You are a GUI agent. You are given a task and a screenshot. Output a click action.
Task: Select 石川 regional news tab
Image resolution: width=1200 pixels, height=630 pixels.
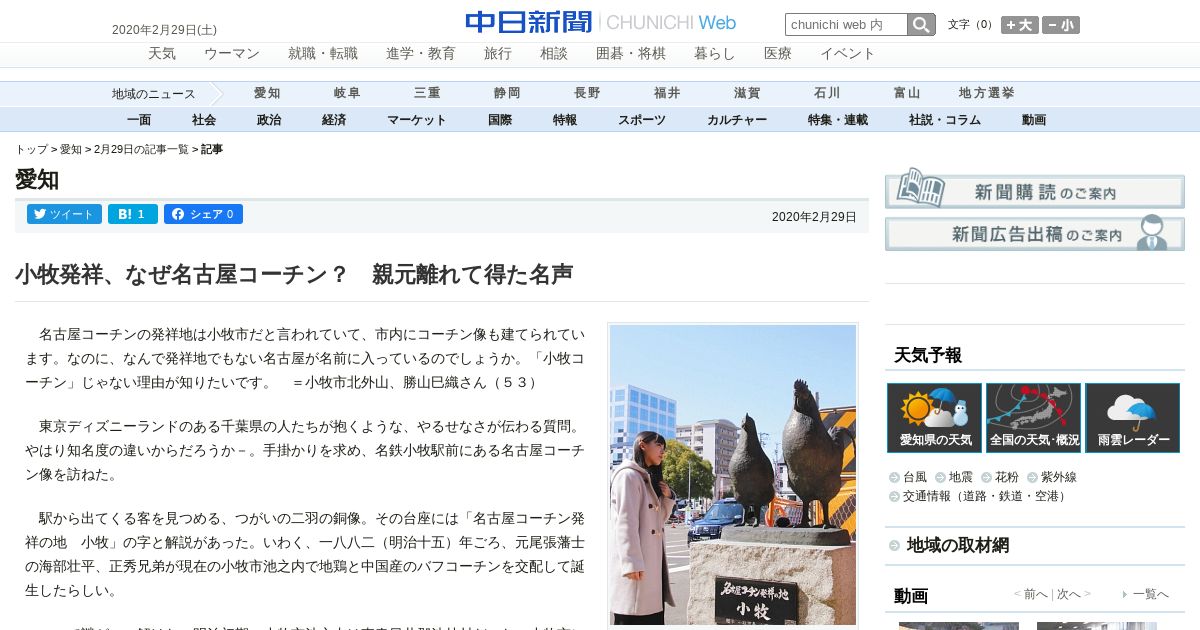[827, 93]
